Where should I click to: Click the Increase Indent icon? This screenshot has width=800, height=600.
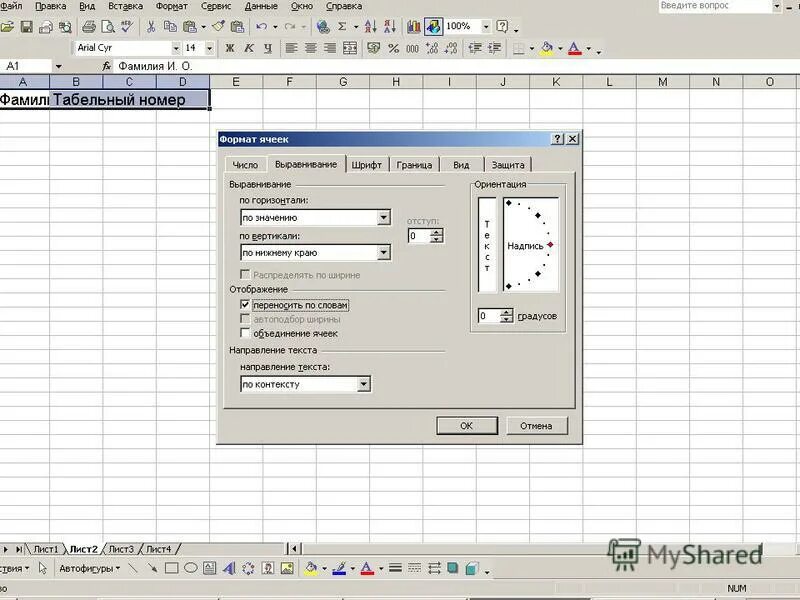[x=494, y=48]
